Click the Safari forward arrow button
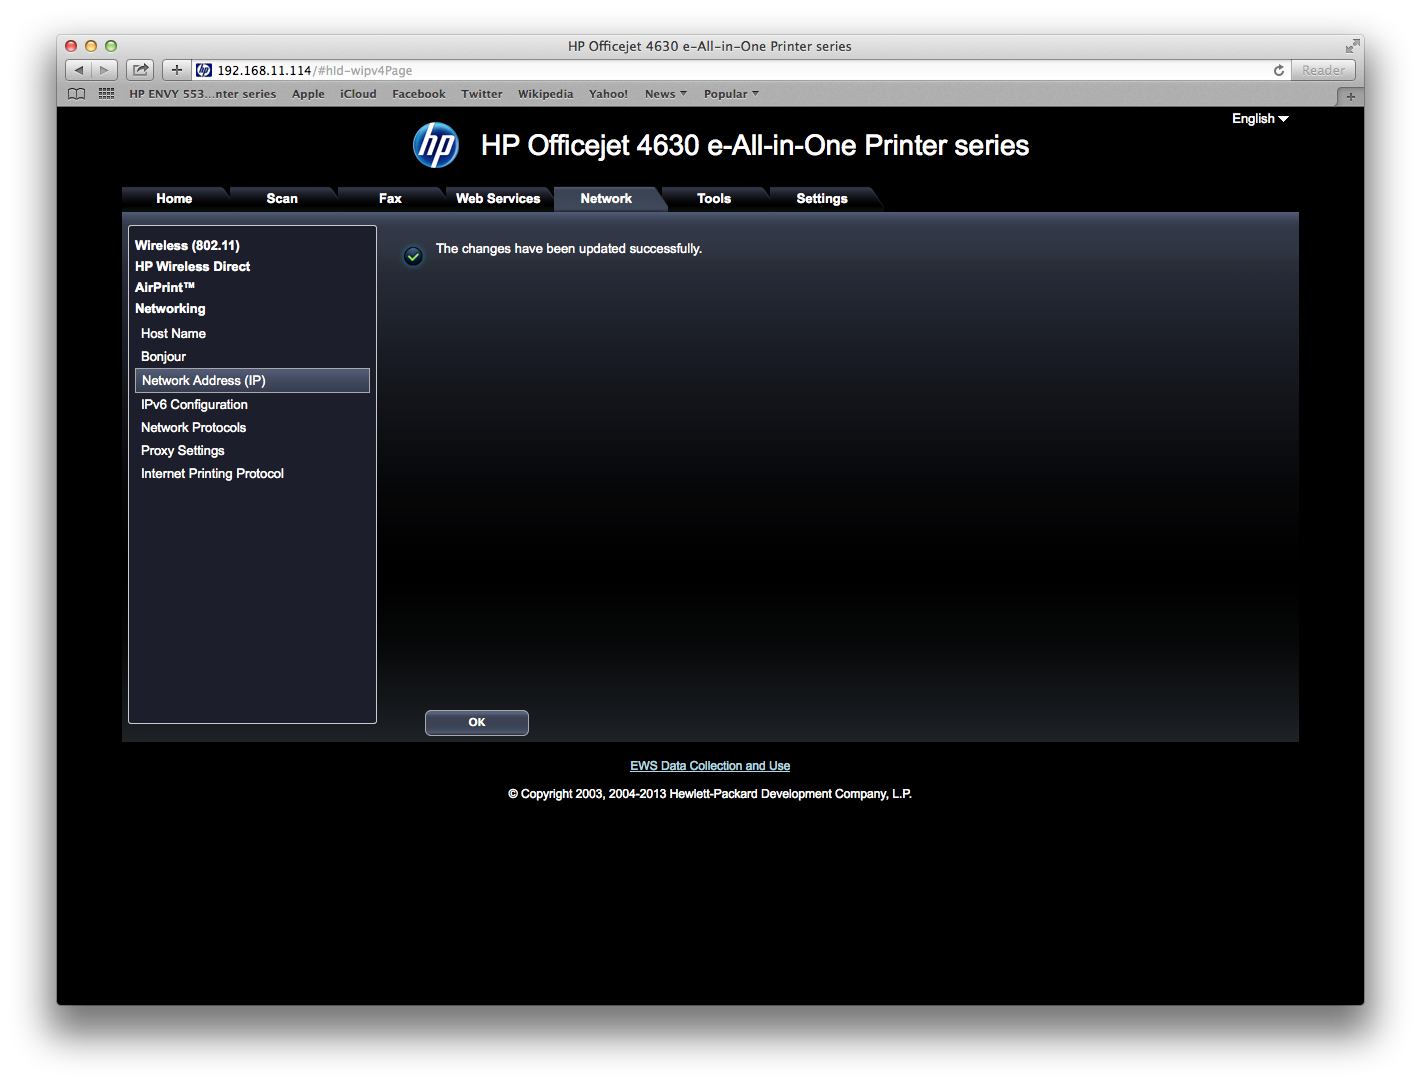This screenshot has width=1421, height=1084. click(x=105, y=70)
